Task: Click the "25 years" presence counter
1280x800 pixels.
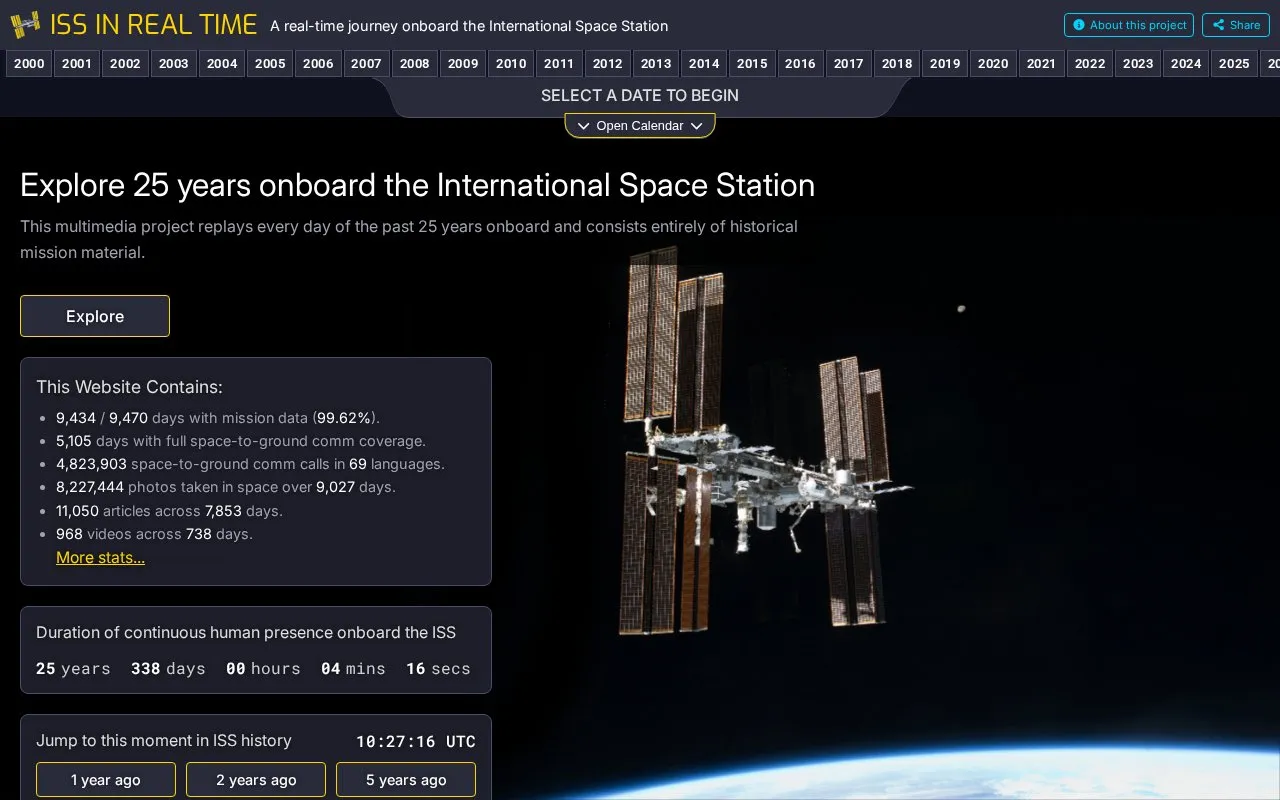Action: [x=73, y=669]
